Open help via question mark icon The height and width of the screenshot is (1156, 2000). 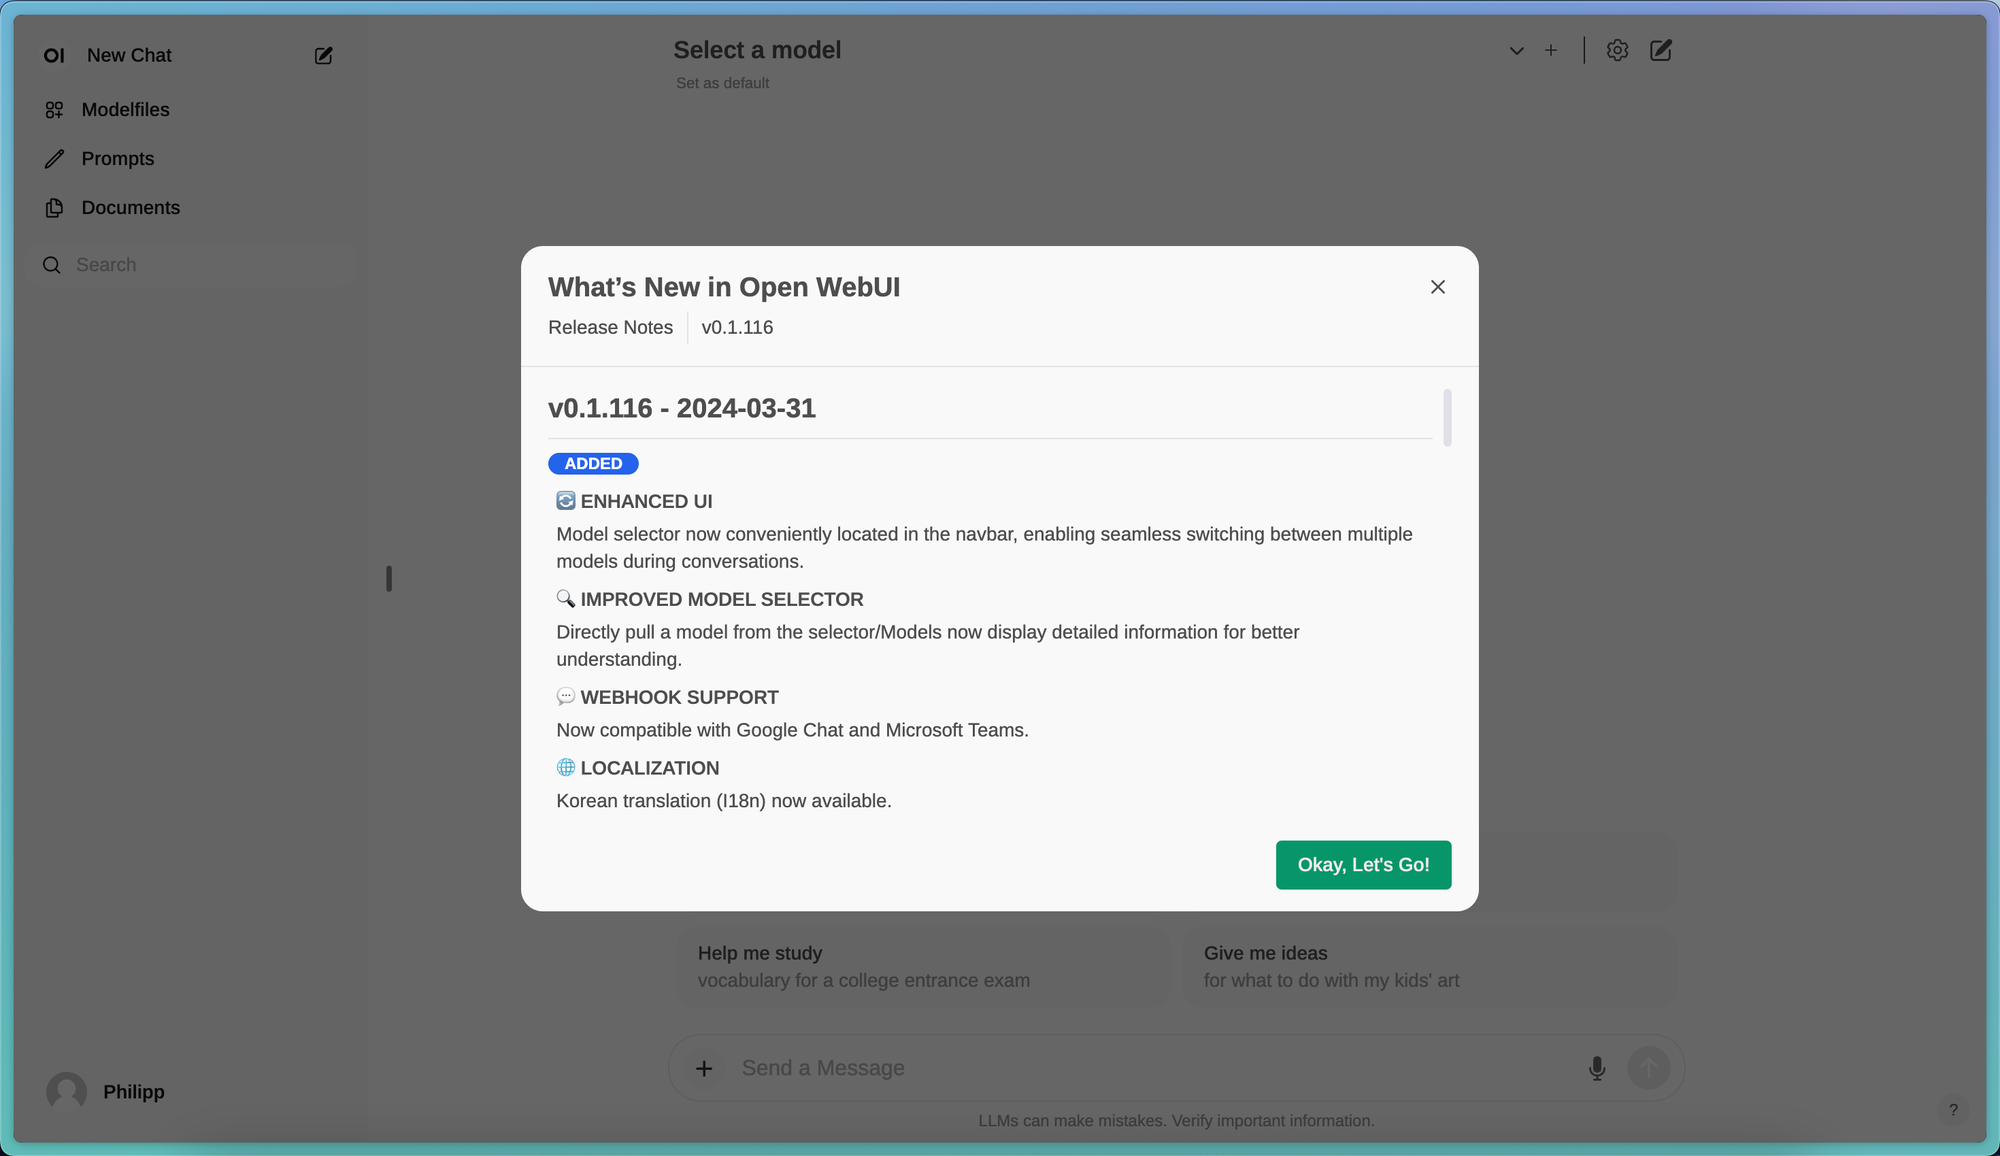(x=1953, y=1110)
